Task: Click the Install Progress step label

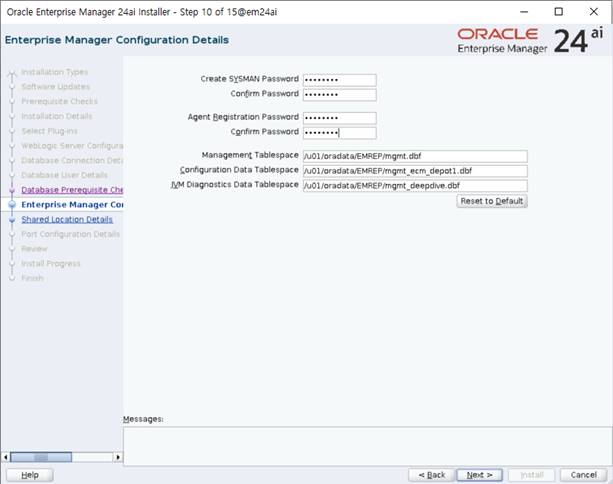Action: pyautogui.click(x=50, y=264)
